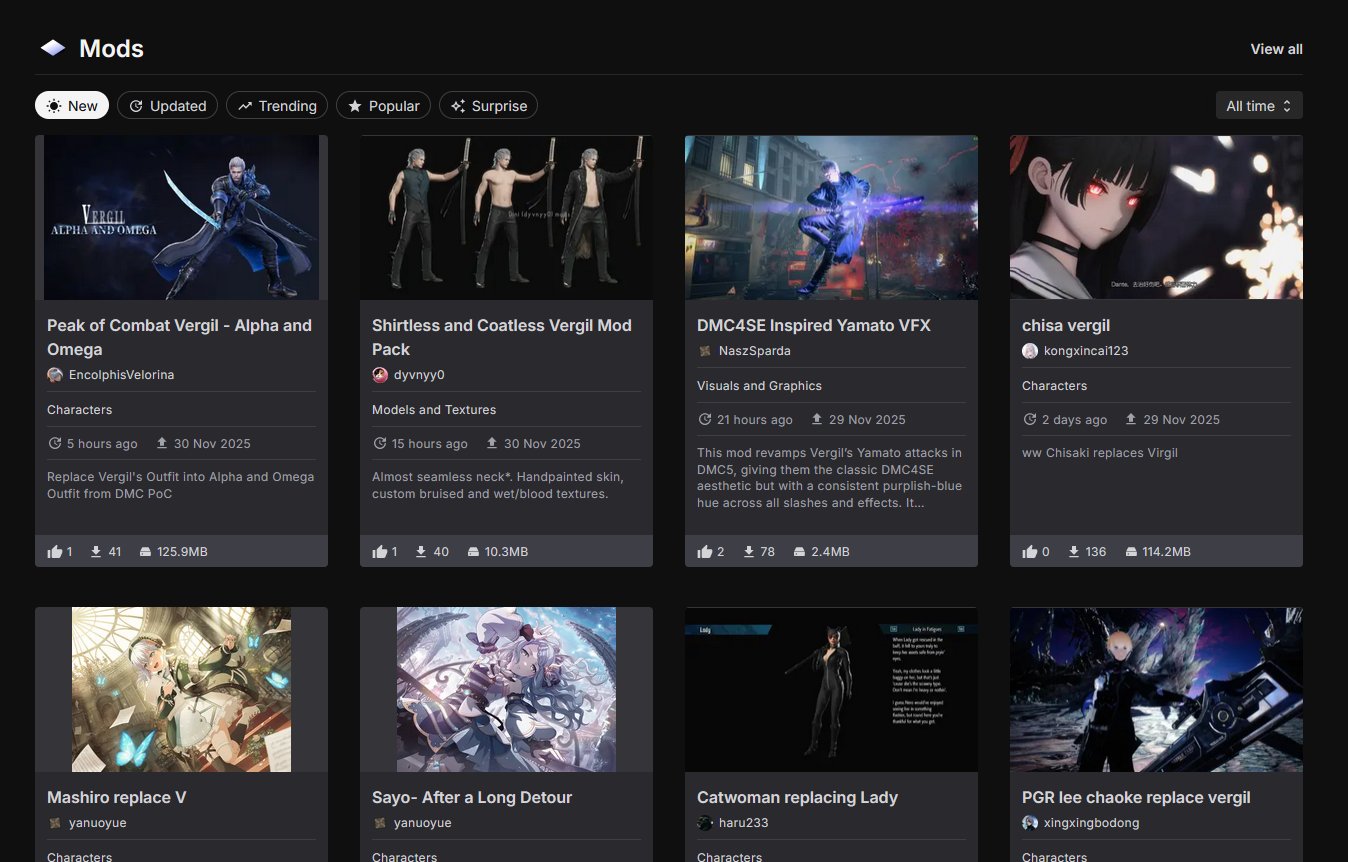Open PGR lee chaoke replace vergil thumbnail

[1156, 689]
